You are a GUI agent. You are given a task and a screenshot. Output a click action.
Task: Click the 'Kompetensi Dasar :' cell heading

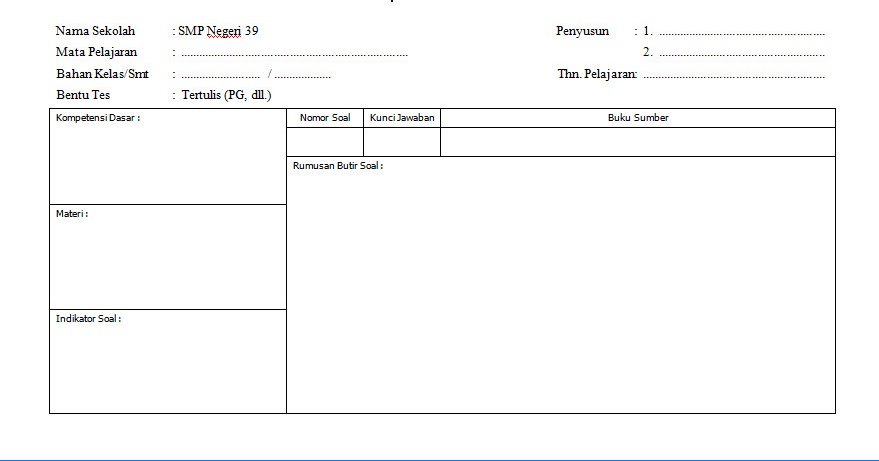click(98, 118)
